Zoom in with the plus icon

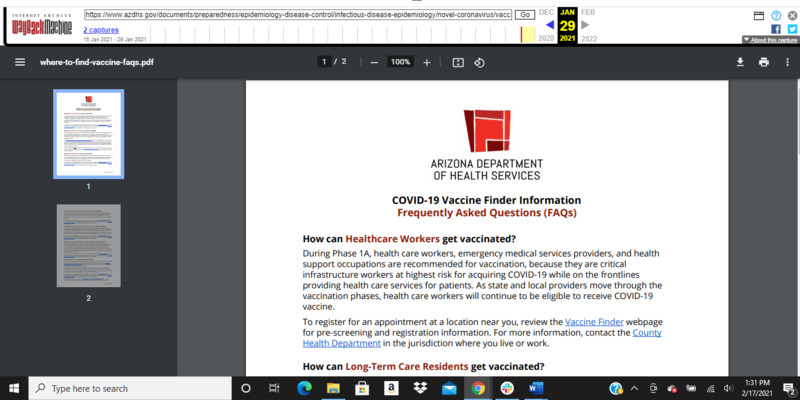coord(427,62)
